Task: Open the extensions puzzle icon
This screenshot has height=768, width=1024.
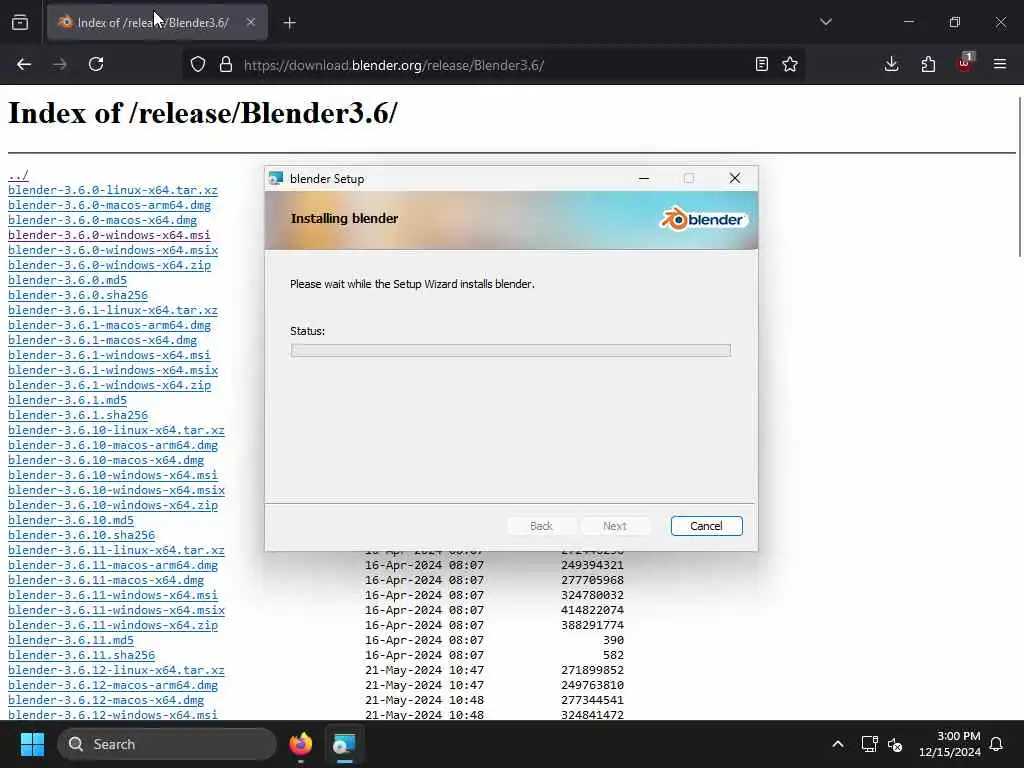Action: [928, 64]
